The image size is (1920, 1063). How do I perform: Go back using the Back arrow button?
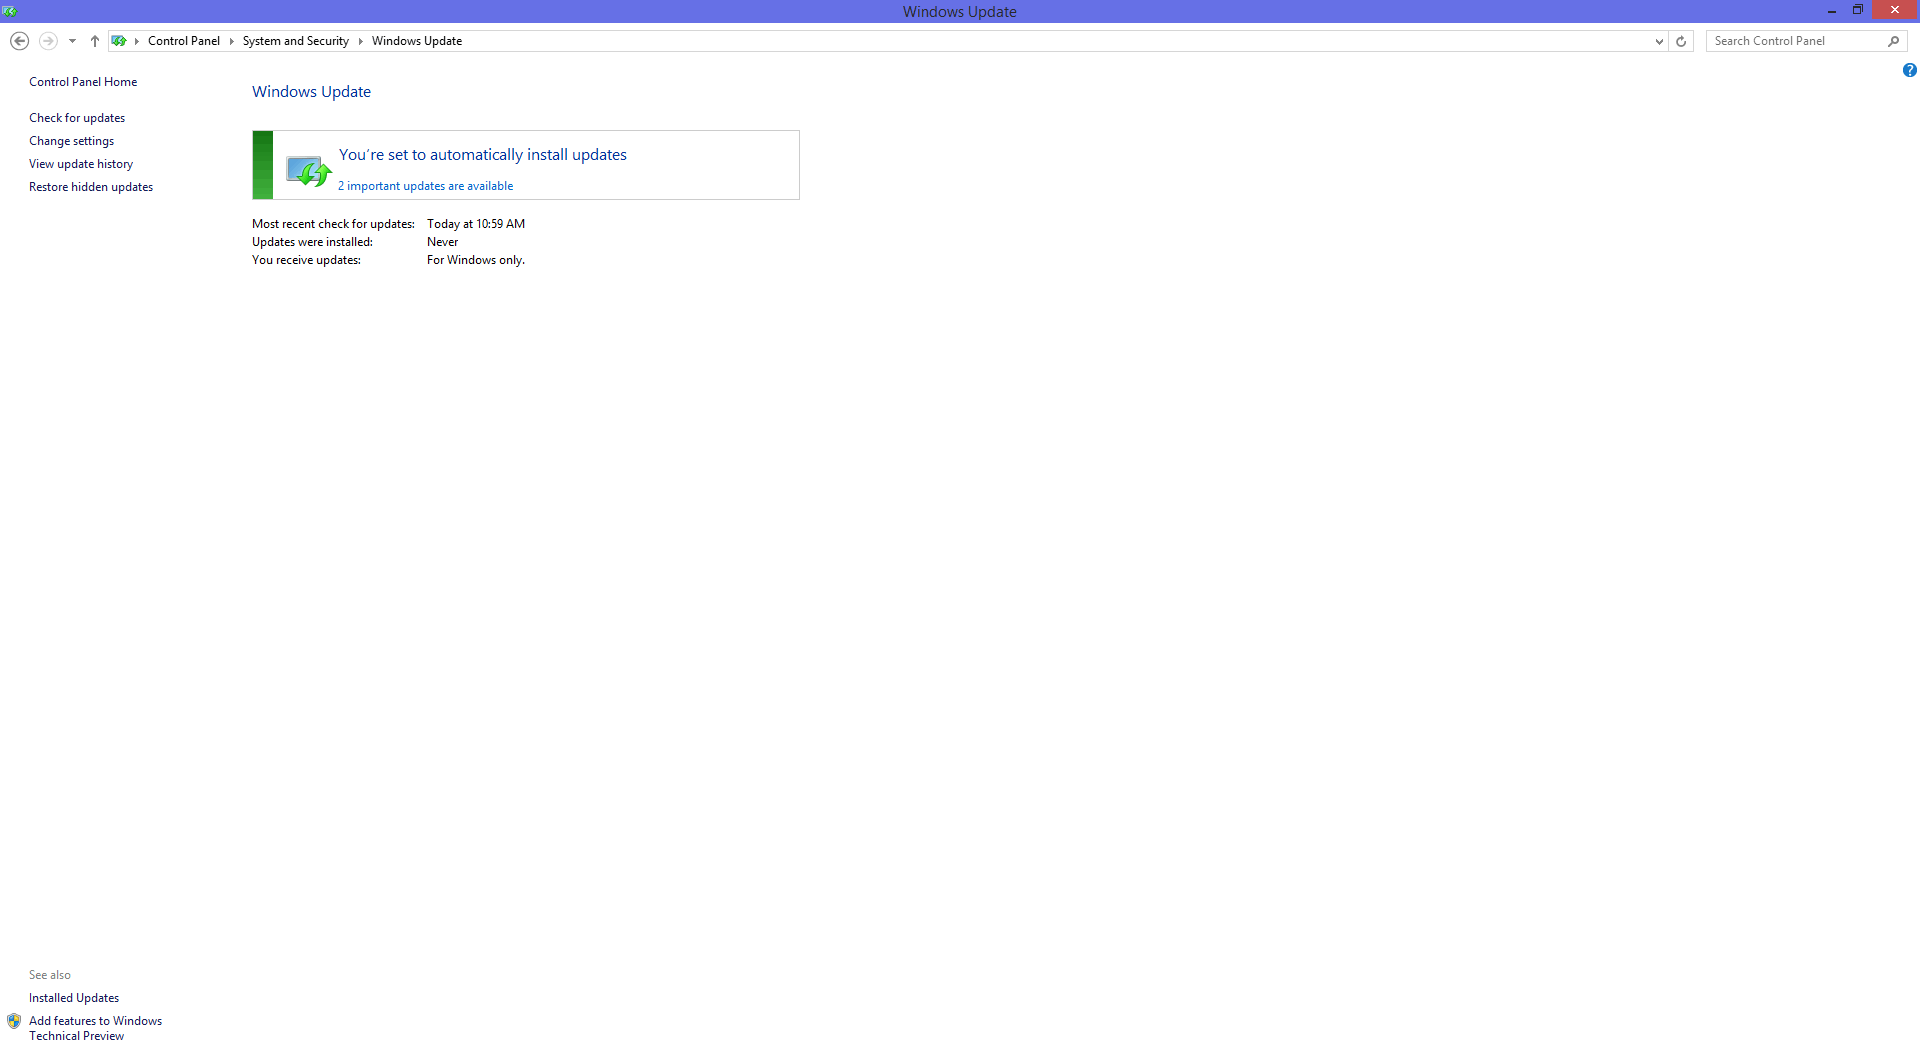point(19,41)
